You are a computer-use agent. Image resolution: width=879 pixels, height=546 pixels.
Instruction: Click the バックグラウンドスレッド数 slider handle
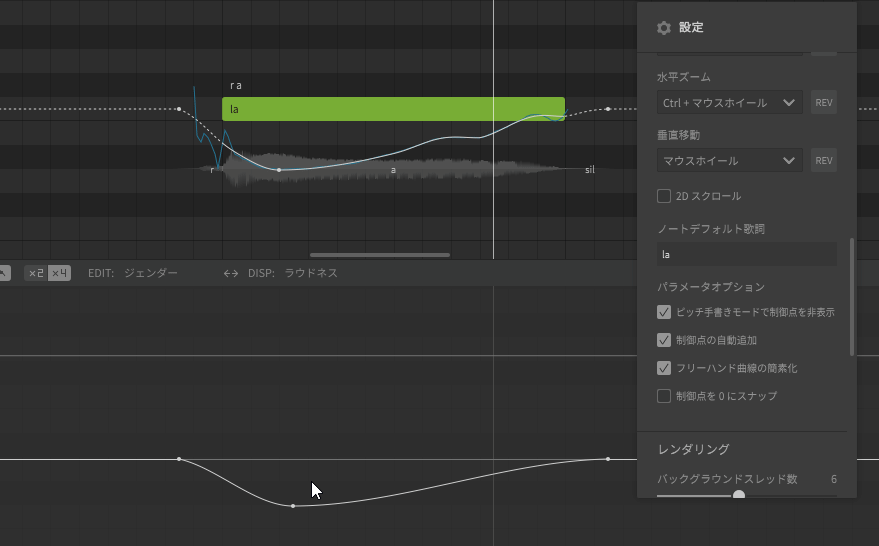(739, 495)
